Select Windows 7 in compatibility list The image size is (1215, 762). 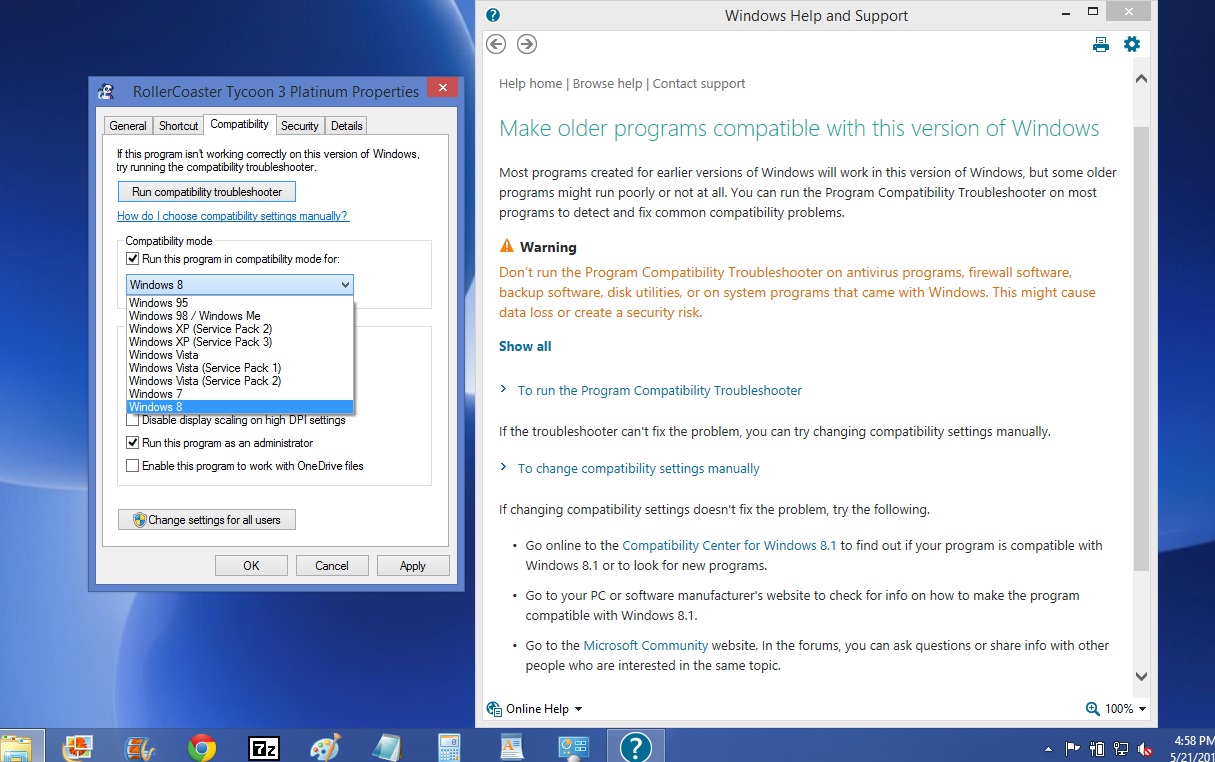156,394
